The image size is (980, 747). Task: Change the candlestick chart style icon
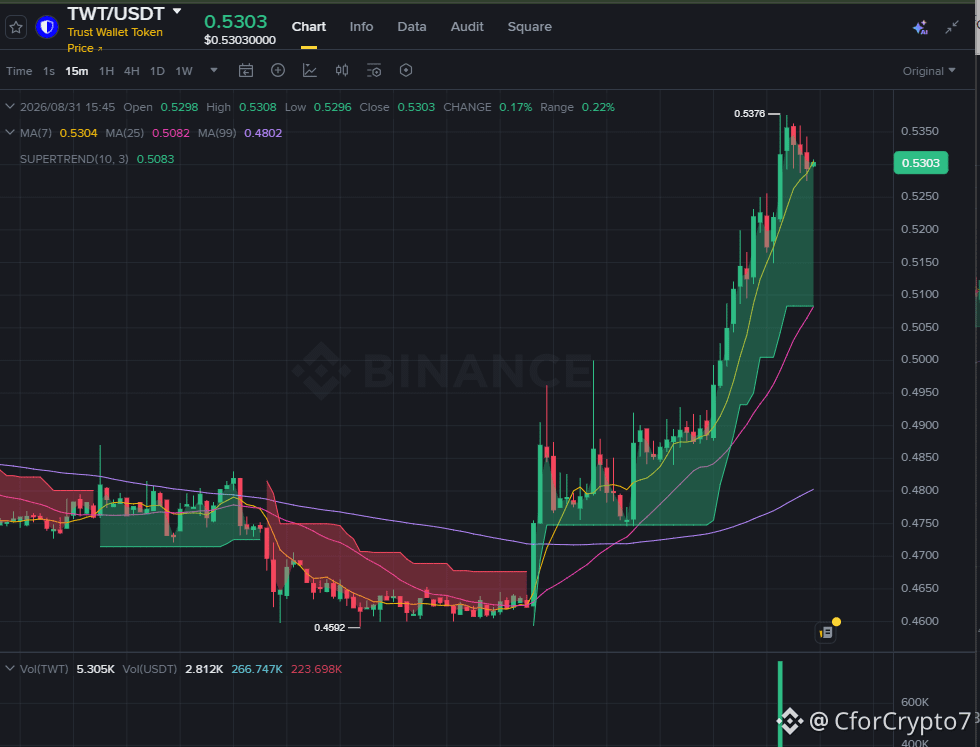(342, 71)
